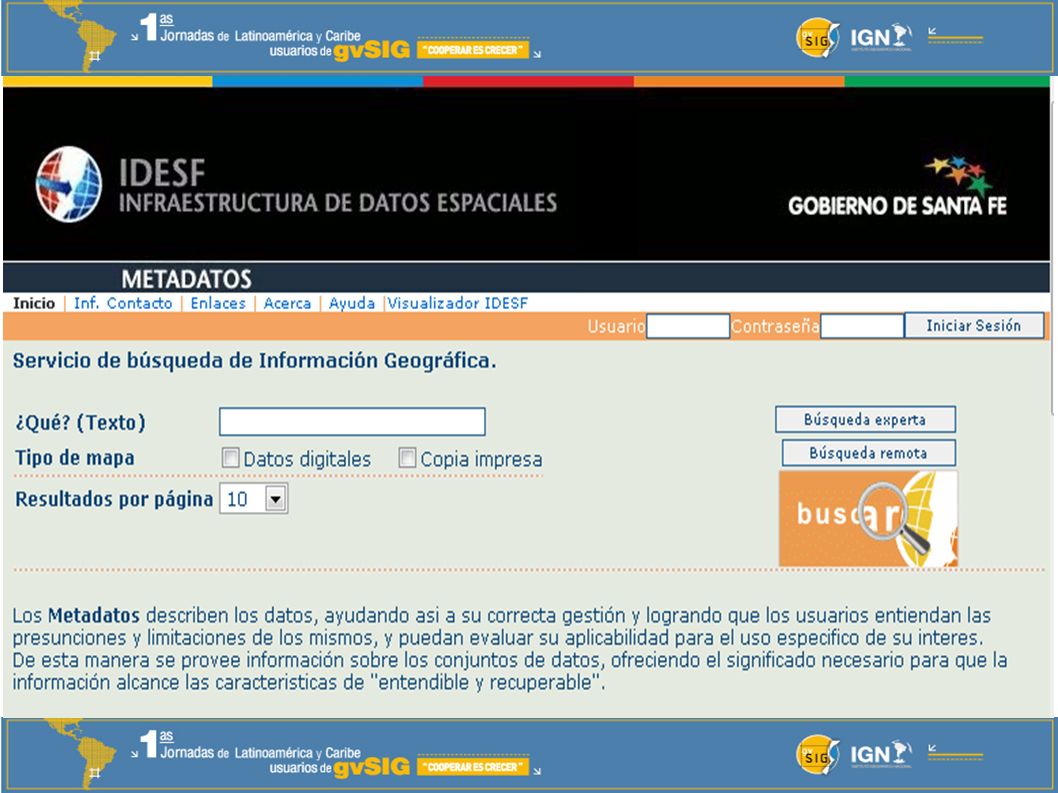Focus the Contraseña password field
1058x793 pixels.
[862, 326]
